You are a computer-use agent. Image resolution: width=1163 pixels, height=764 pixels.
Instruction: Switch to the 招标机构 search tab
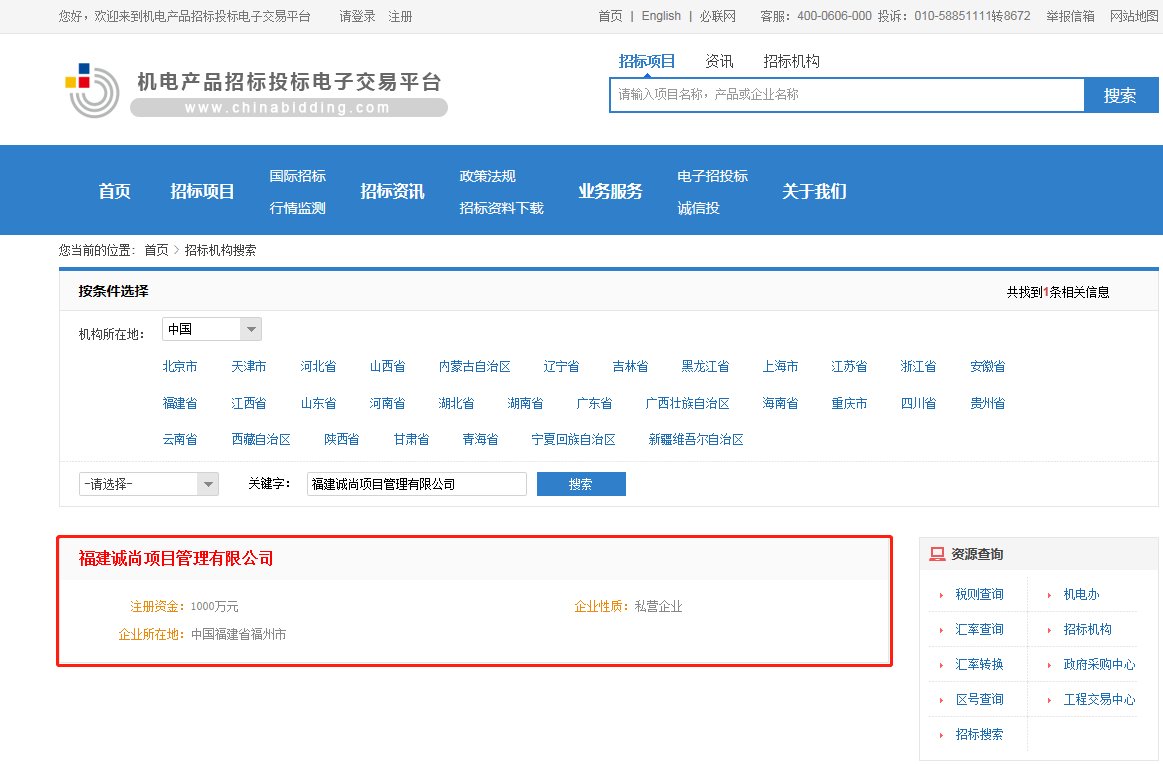click(791, 62)
